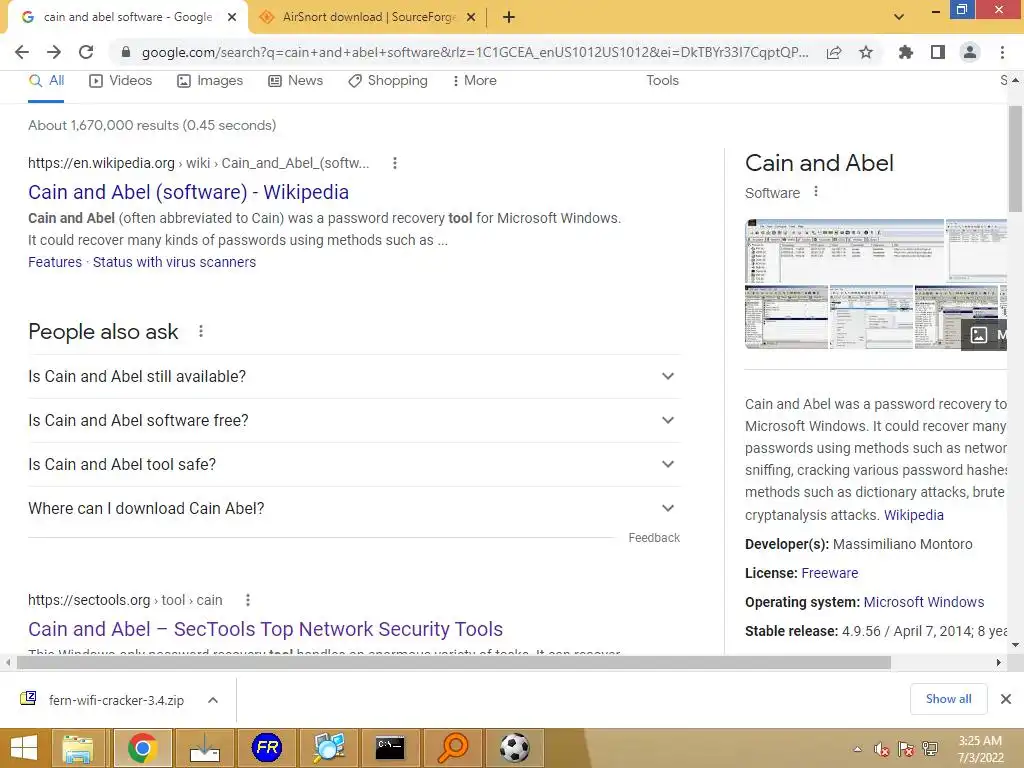Open the Chrome three-dot menu

(1002, 52)
